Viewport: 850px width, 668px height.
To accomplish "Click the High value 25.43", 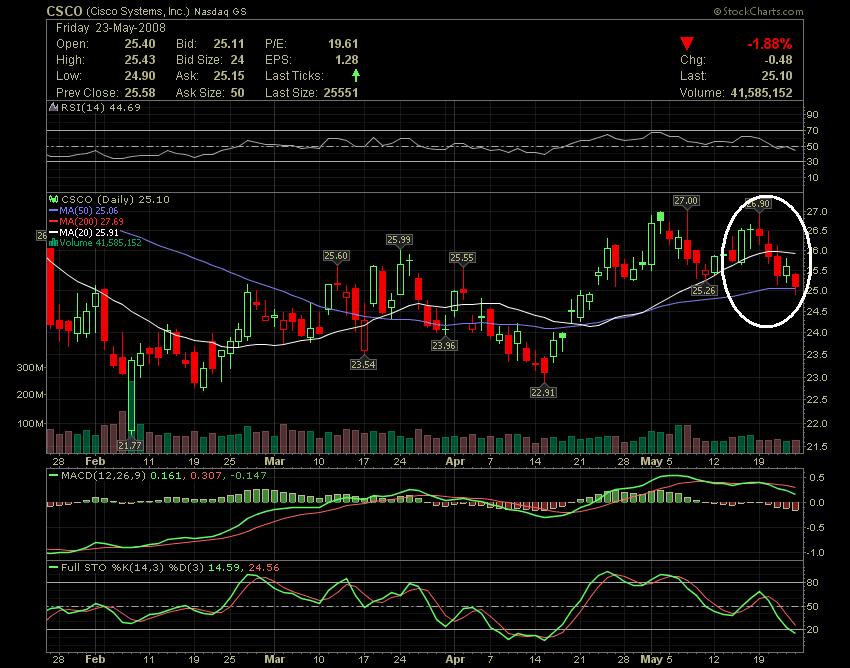I will click(140, 60).
